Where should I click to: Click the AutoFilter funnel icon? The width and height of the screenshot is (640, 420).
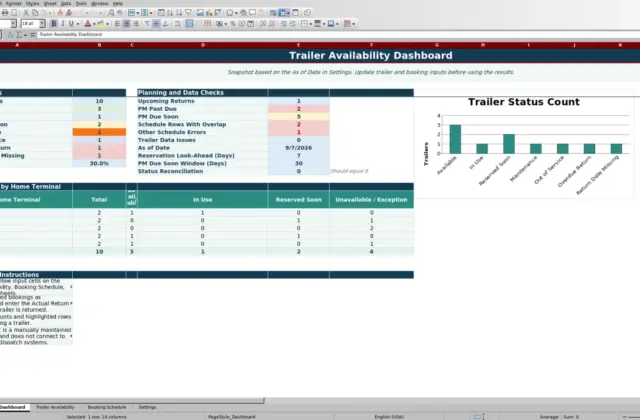point(188,13)
